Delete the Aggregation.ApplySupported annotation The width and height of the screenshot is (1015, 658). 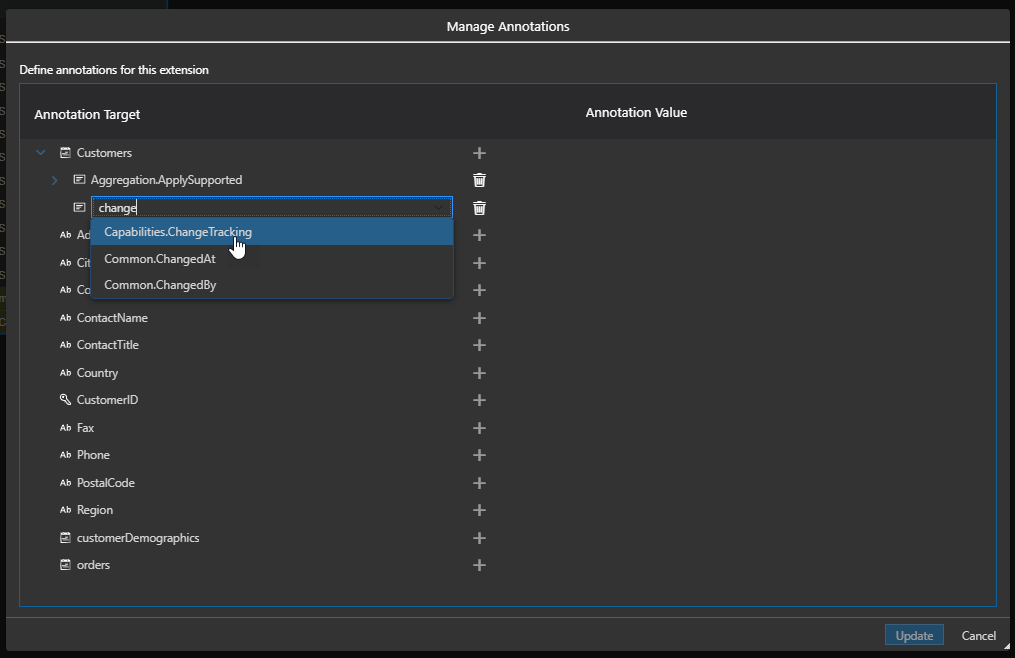coord(479,180)
